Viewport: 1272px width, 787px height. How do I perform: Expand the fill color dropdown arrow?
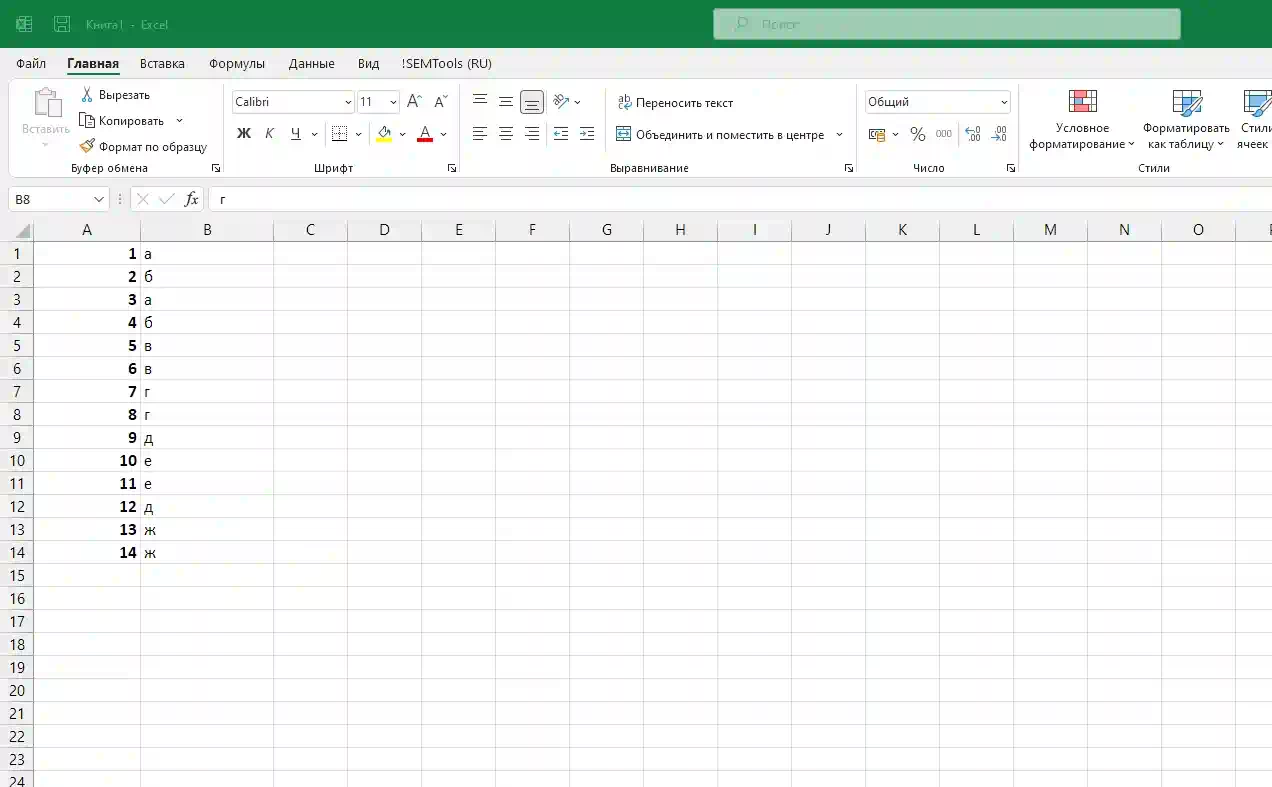[402, 134]
